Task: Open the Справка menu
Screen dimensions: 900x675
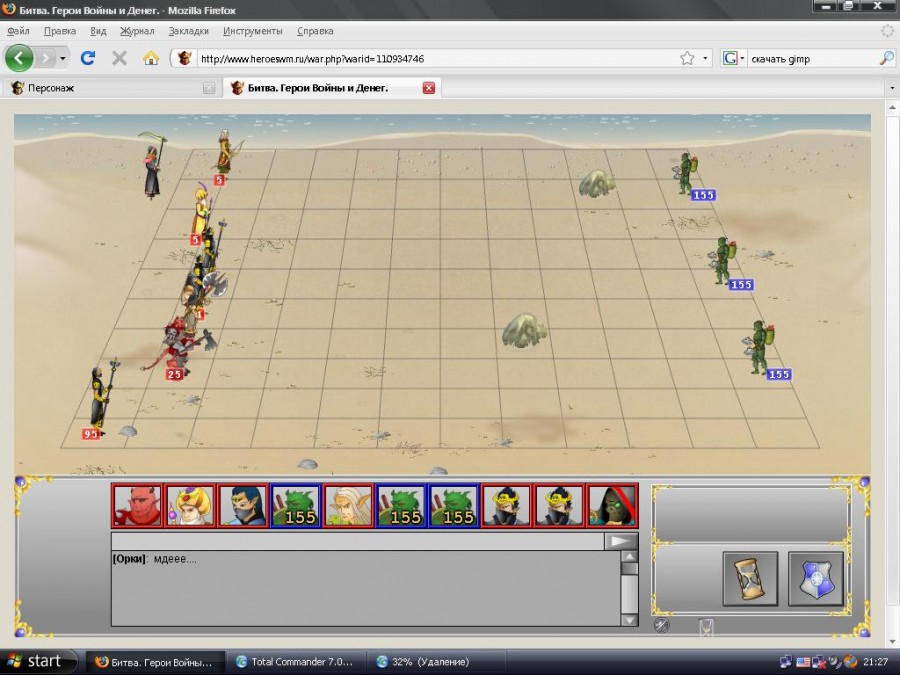Action: tap(315, 31)
